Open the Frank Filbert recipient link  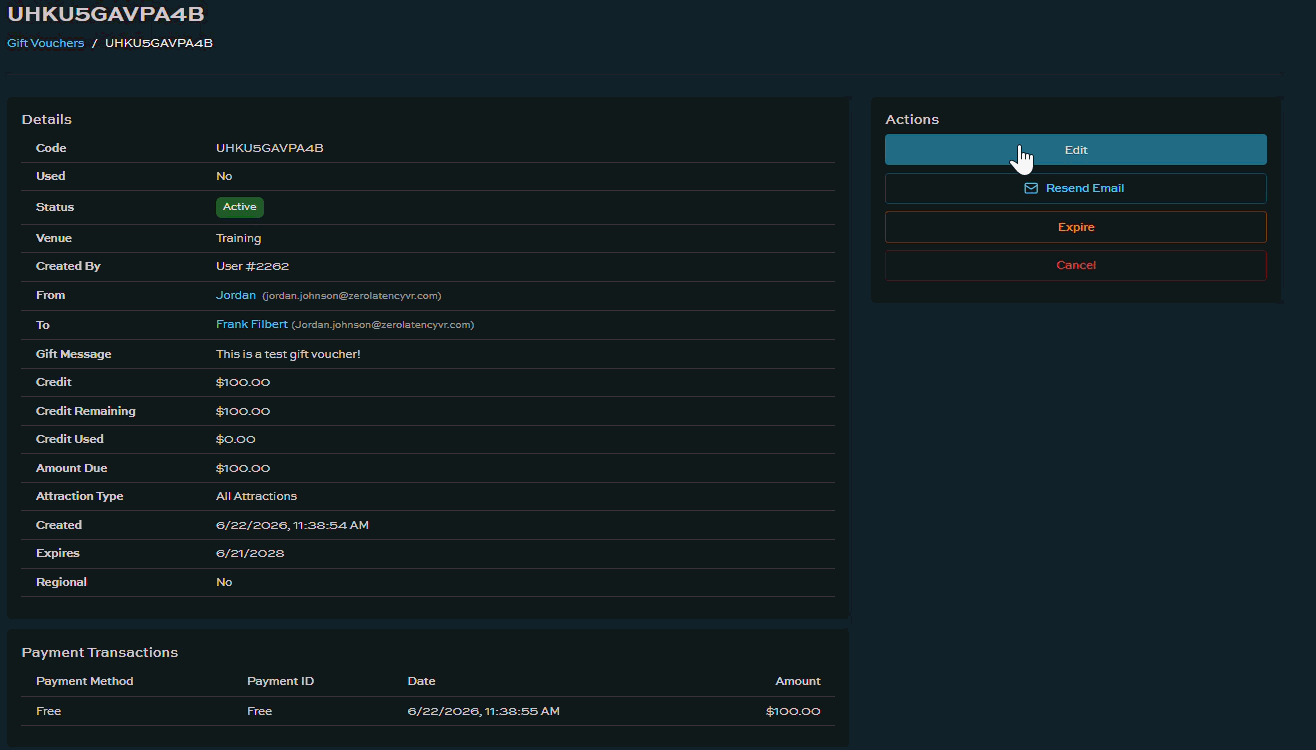tap(252, 324)
